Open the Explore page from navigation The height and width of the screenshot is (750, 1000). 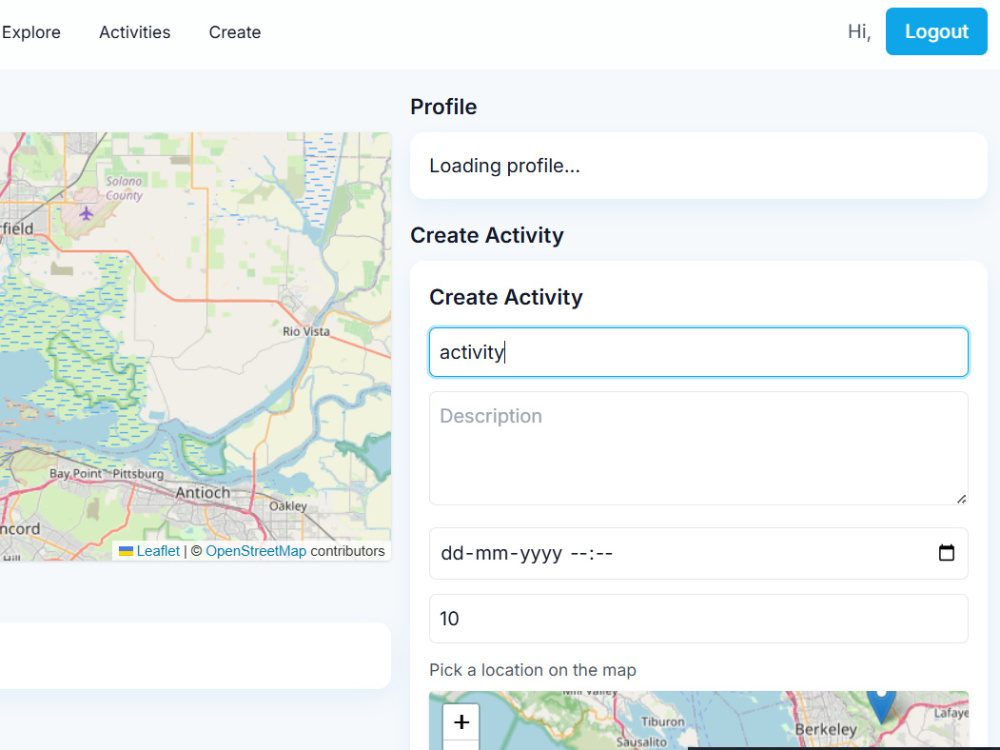(31, 33)
